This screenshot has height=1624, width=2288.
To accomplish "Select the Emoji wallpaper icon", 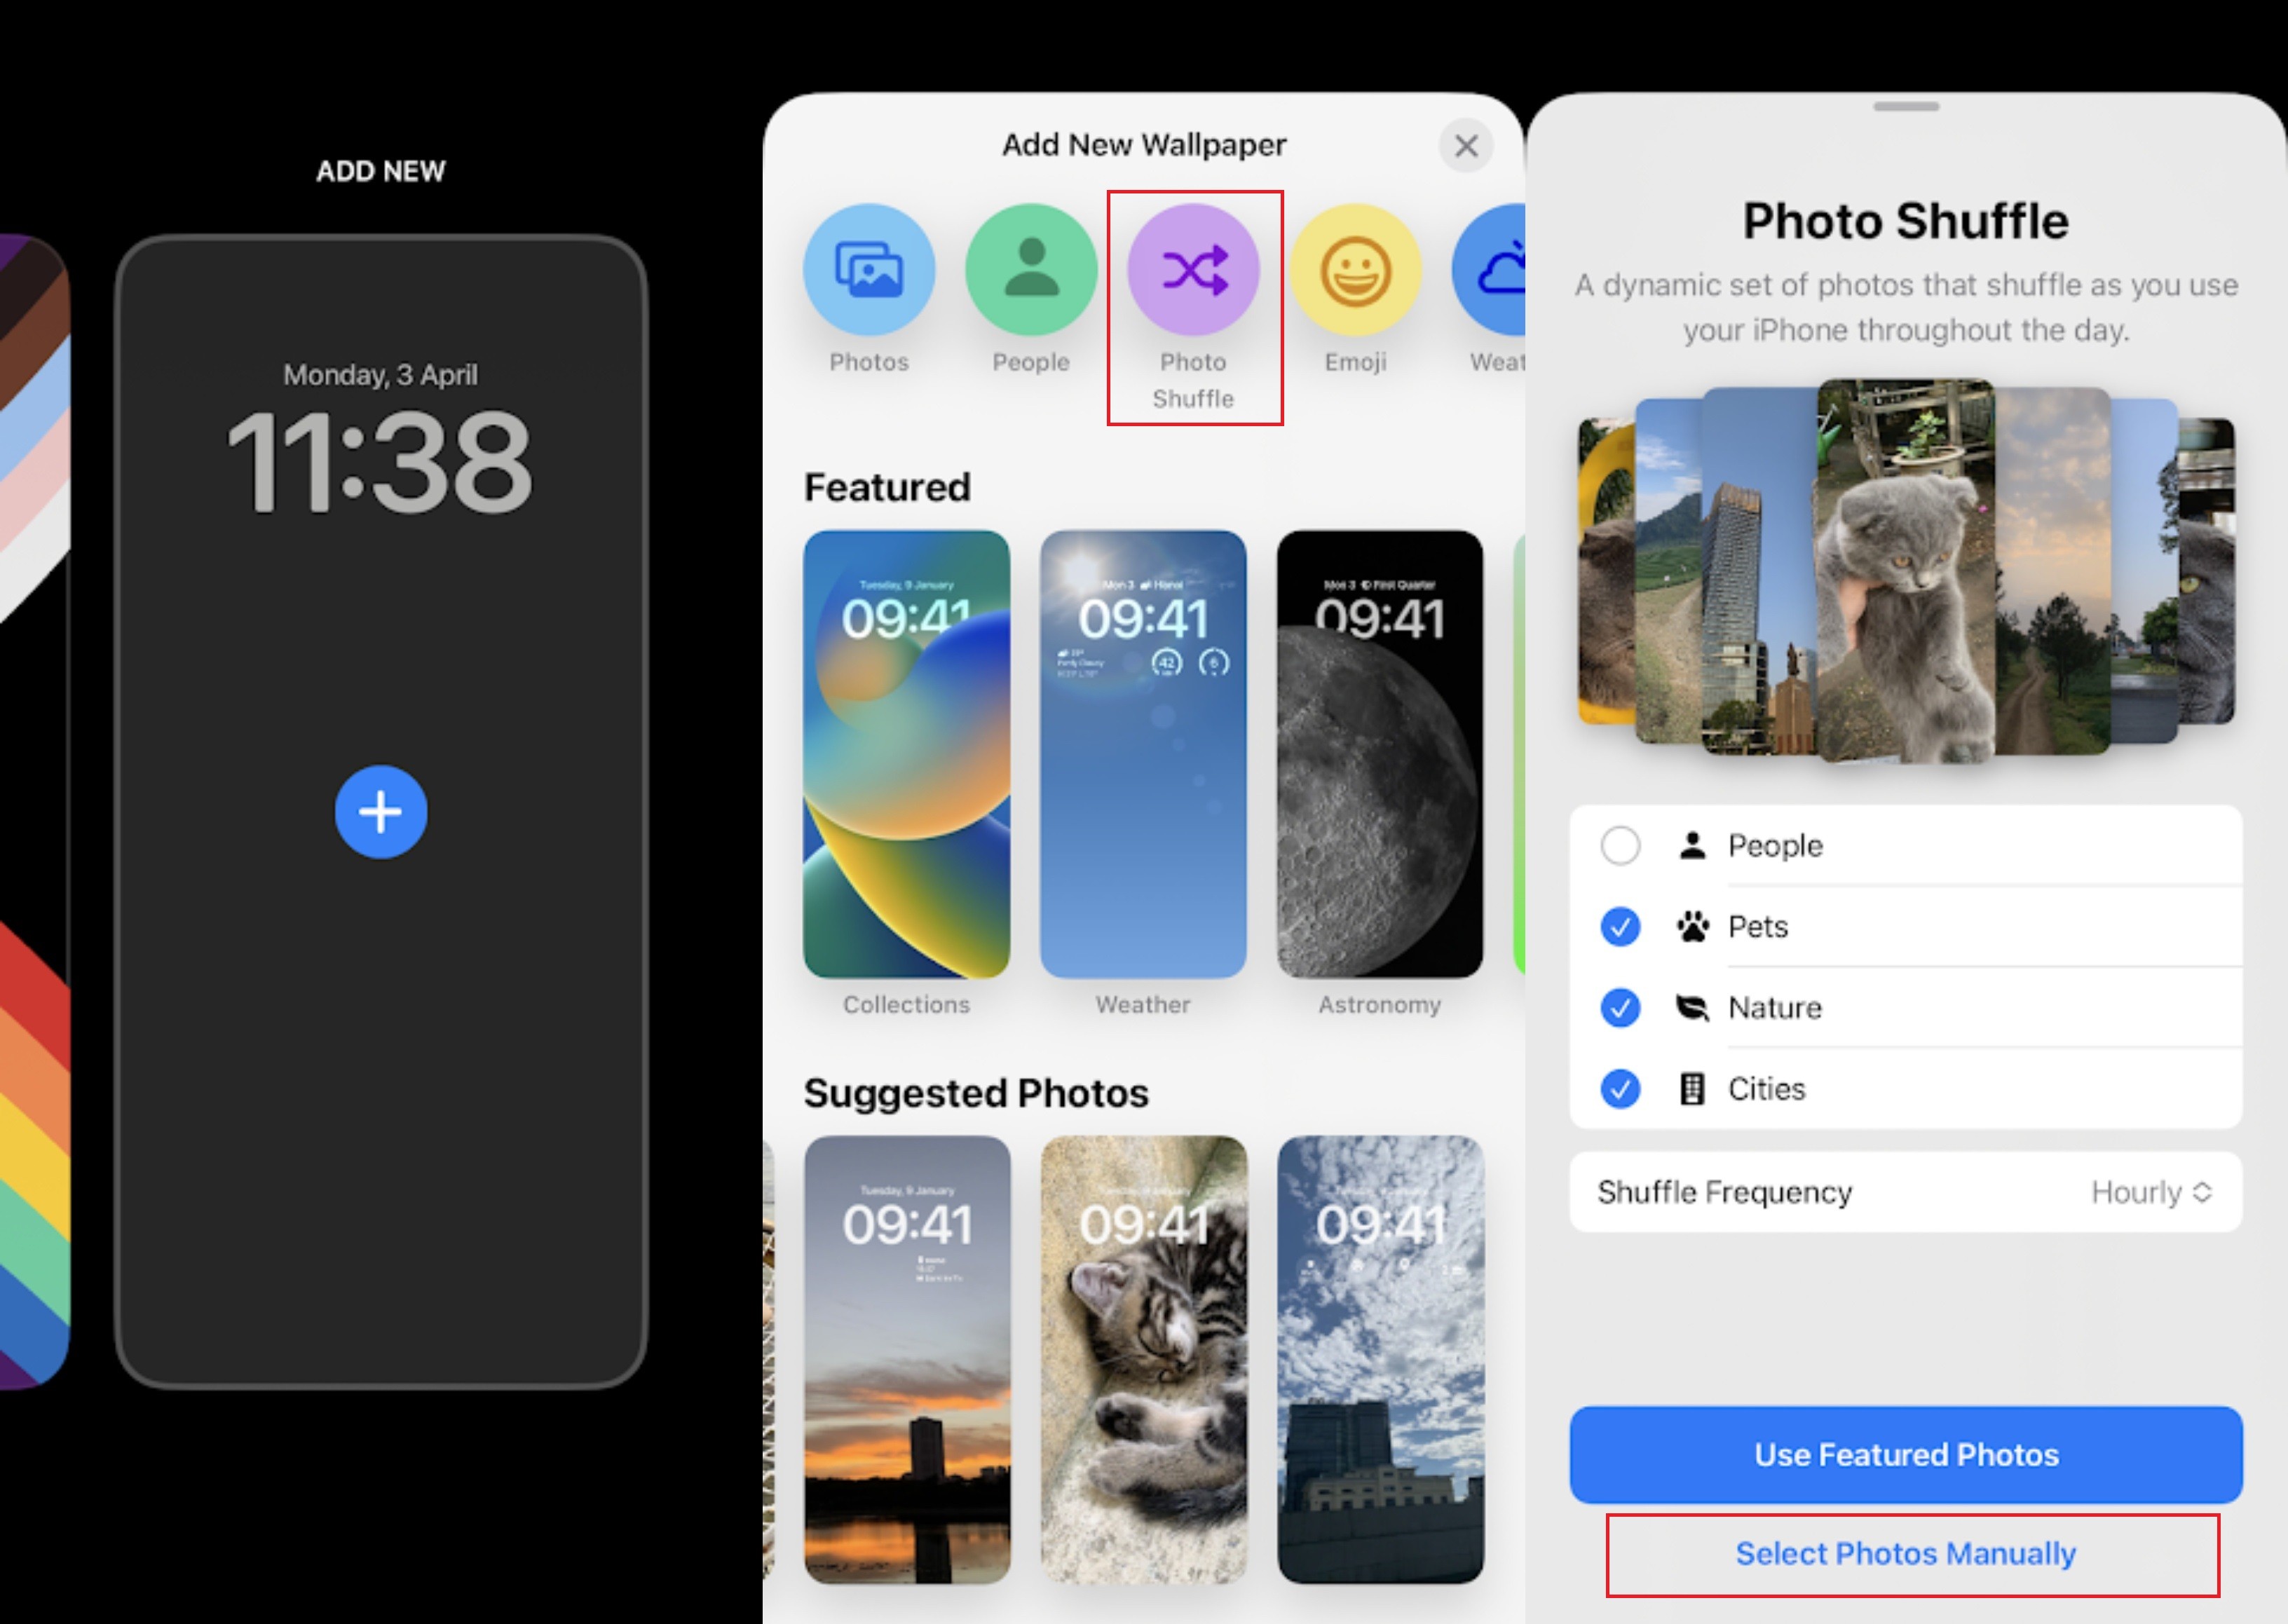I will [1356, 267].
